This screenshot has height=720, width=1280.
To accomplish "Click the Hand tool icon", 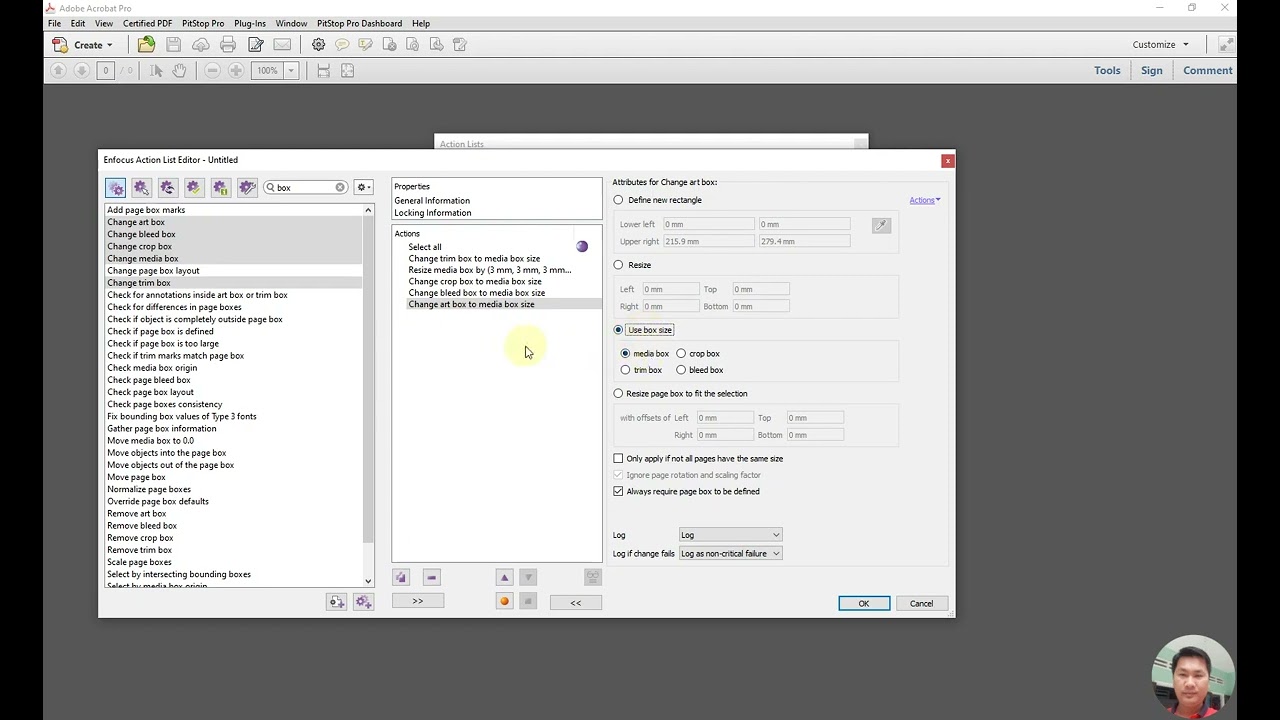I will pos(179,70).
